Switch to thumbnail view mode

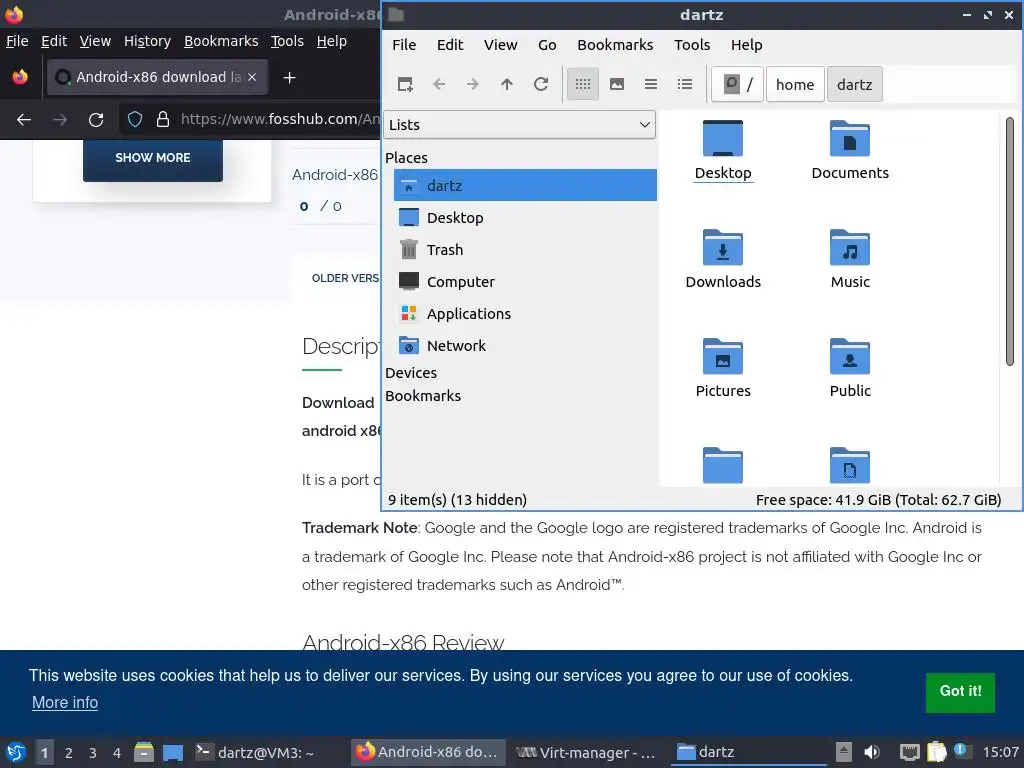(x=616, y=84)
